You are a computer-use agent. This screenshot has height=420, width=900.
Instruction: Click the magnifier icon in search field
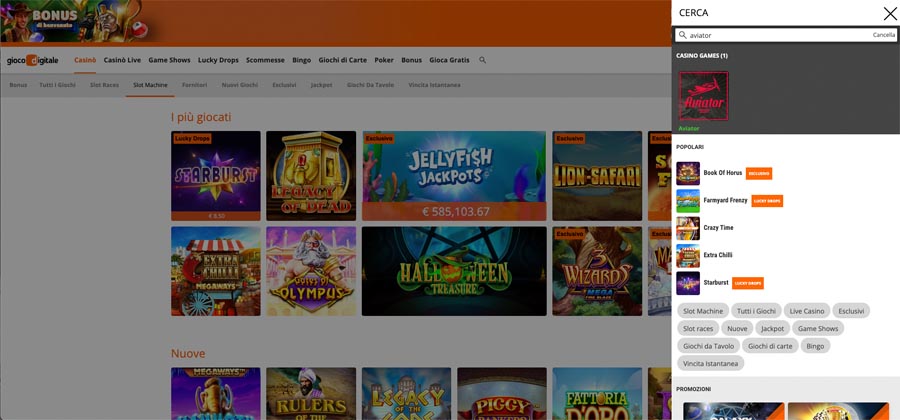point(682,35)
